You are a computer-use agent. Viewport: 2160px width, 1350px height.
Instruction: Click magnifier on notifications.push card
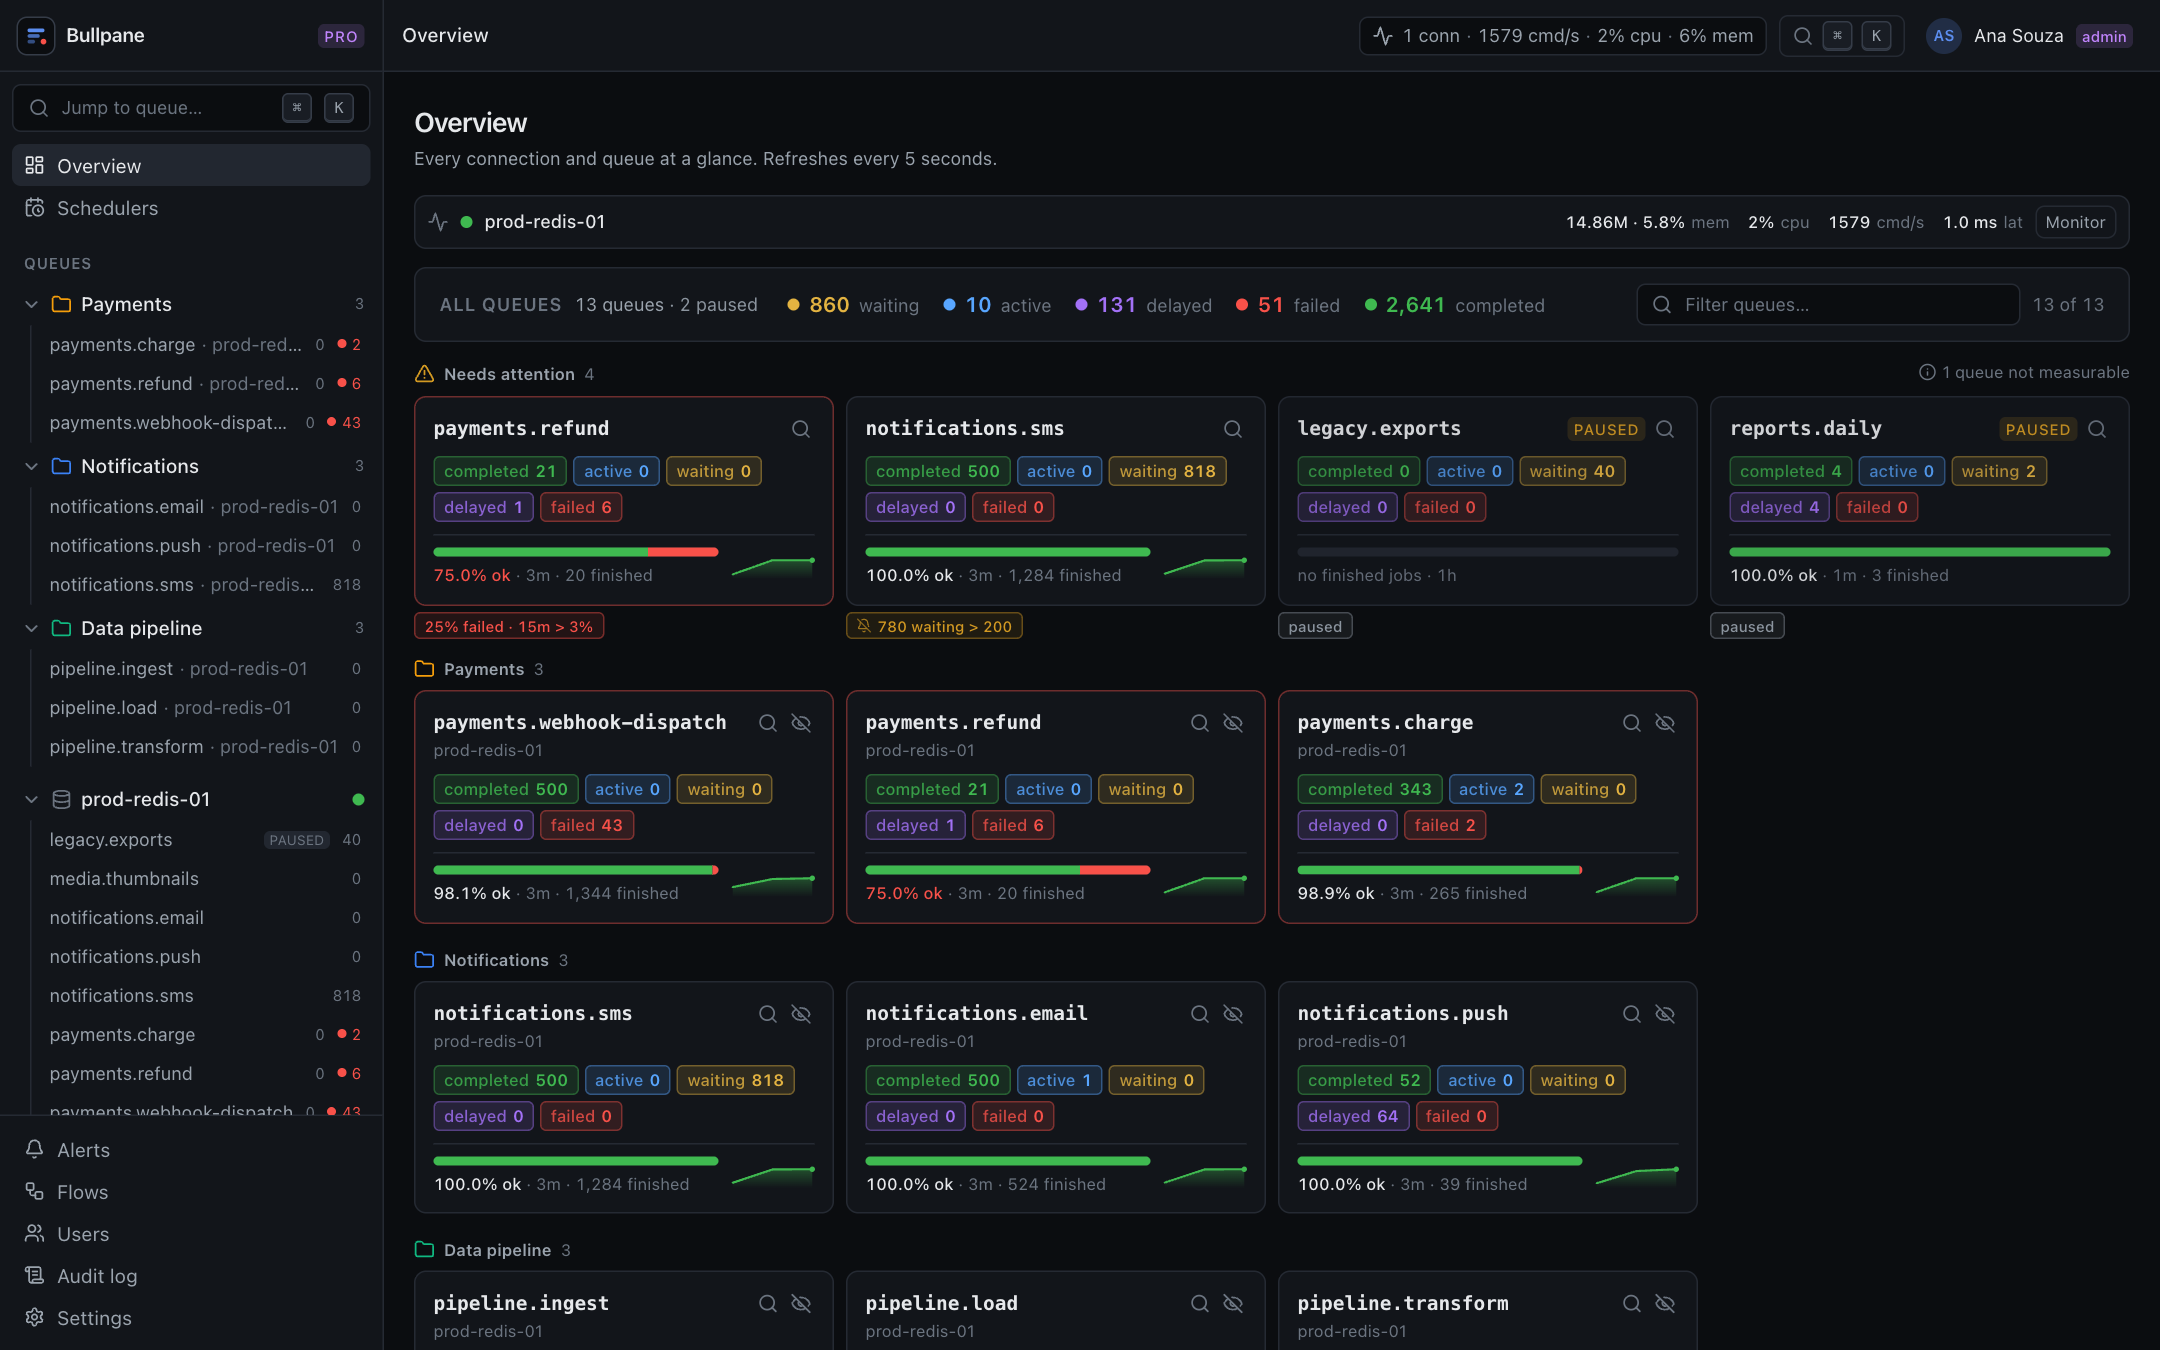[1632, 1014]
